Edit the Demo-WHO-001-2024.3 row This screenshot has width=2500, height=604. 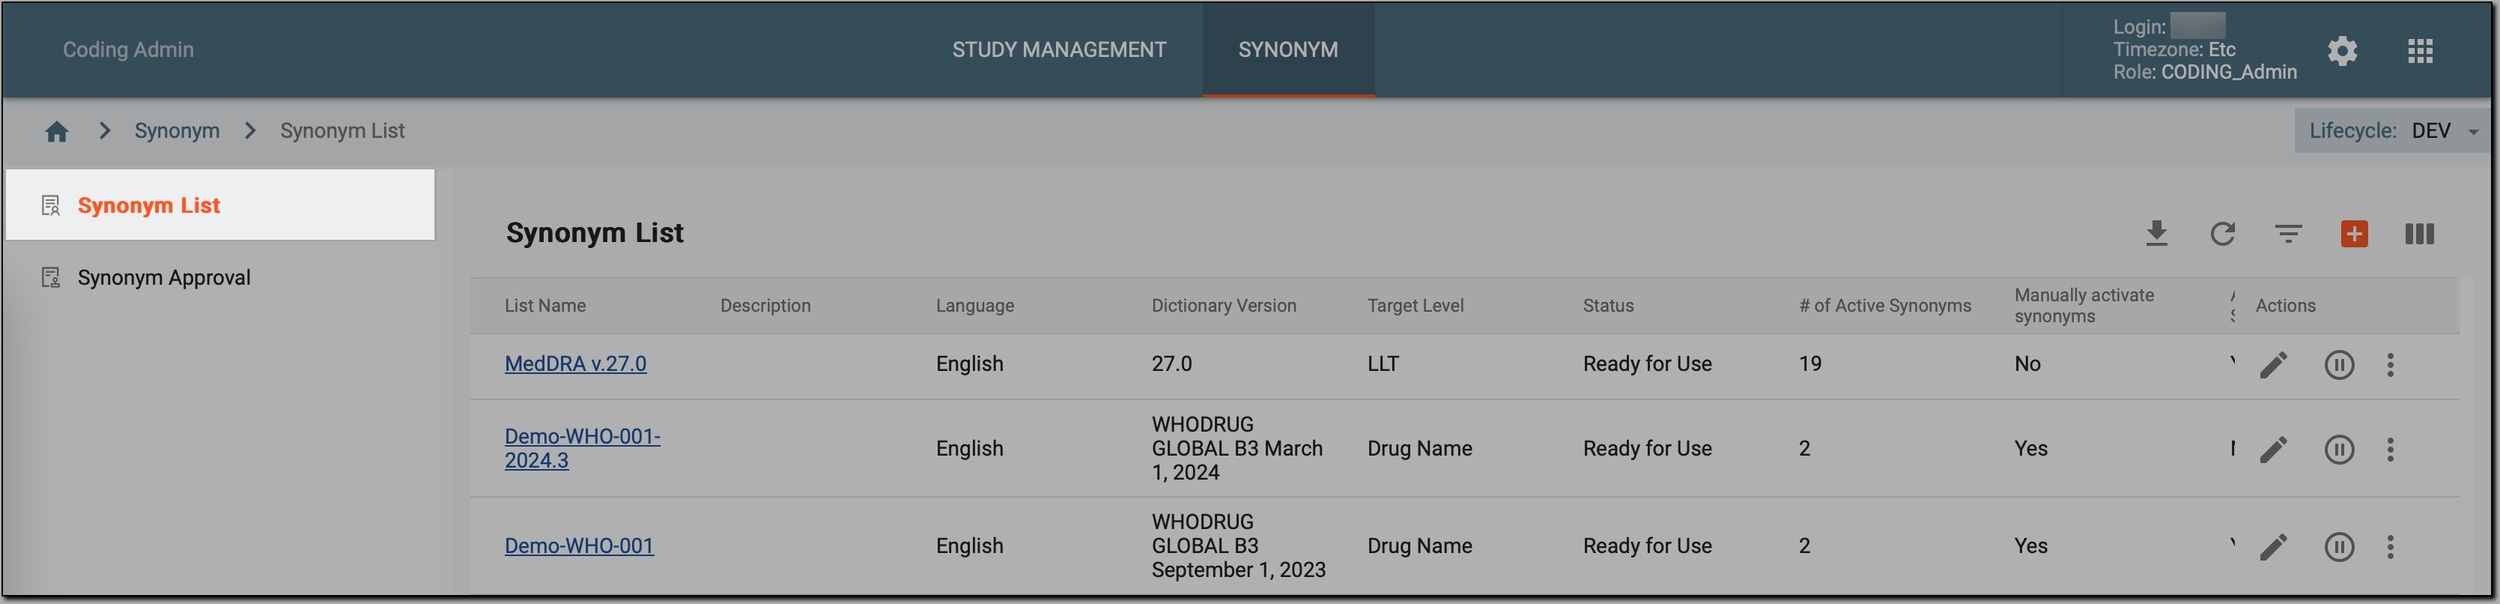point(2274,450)
